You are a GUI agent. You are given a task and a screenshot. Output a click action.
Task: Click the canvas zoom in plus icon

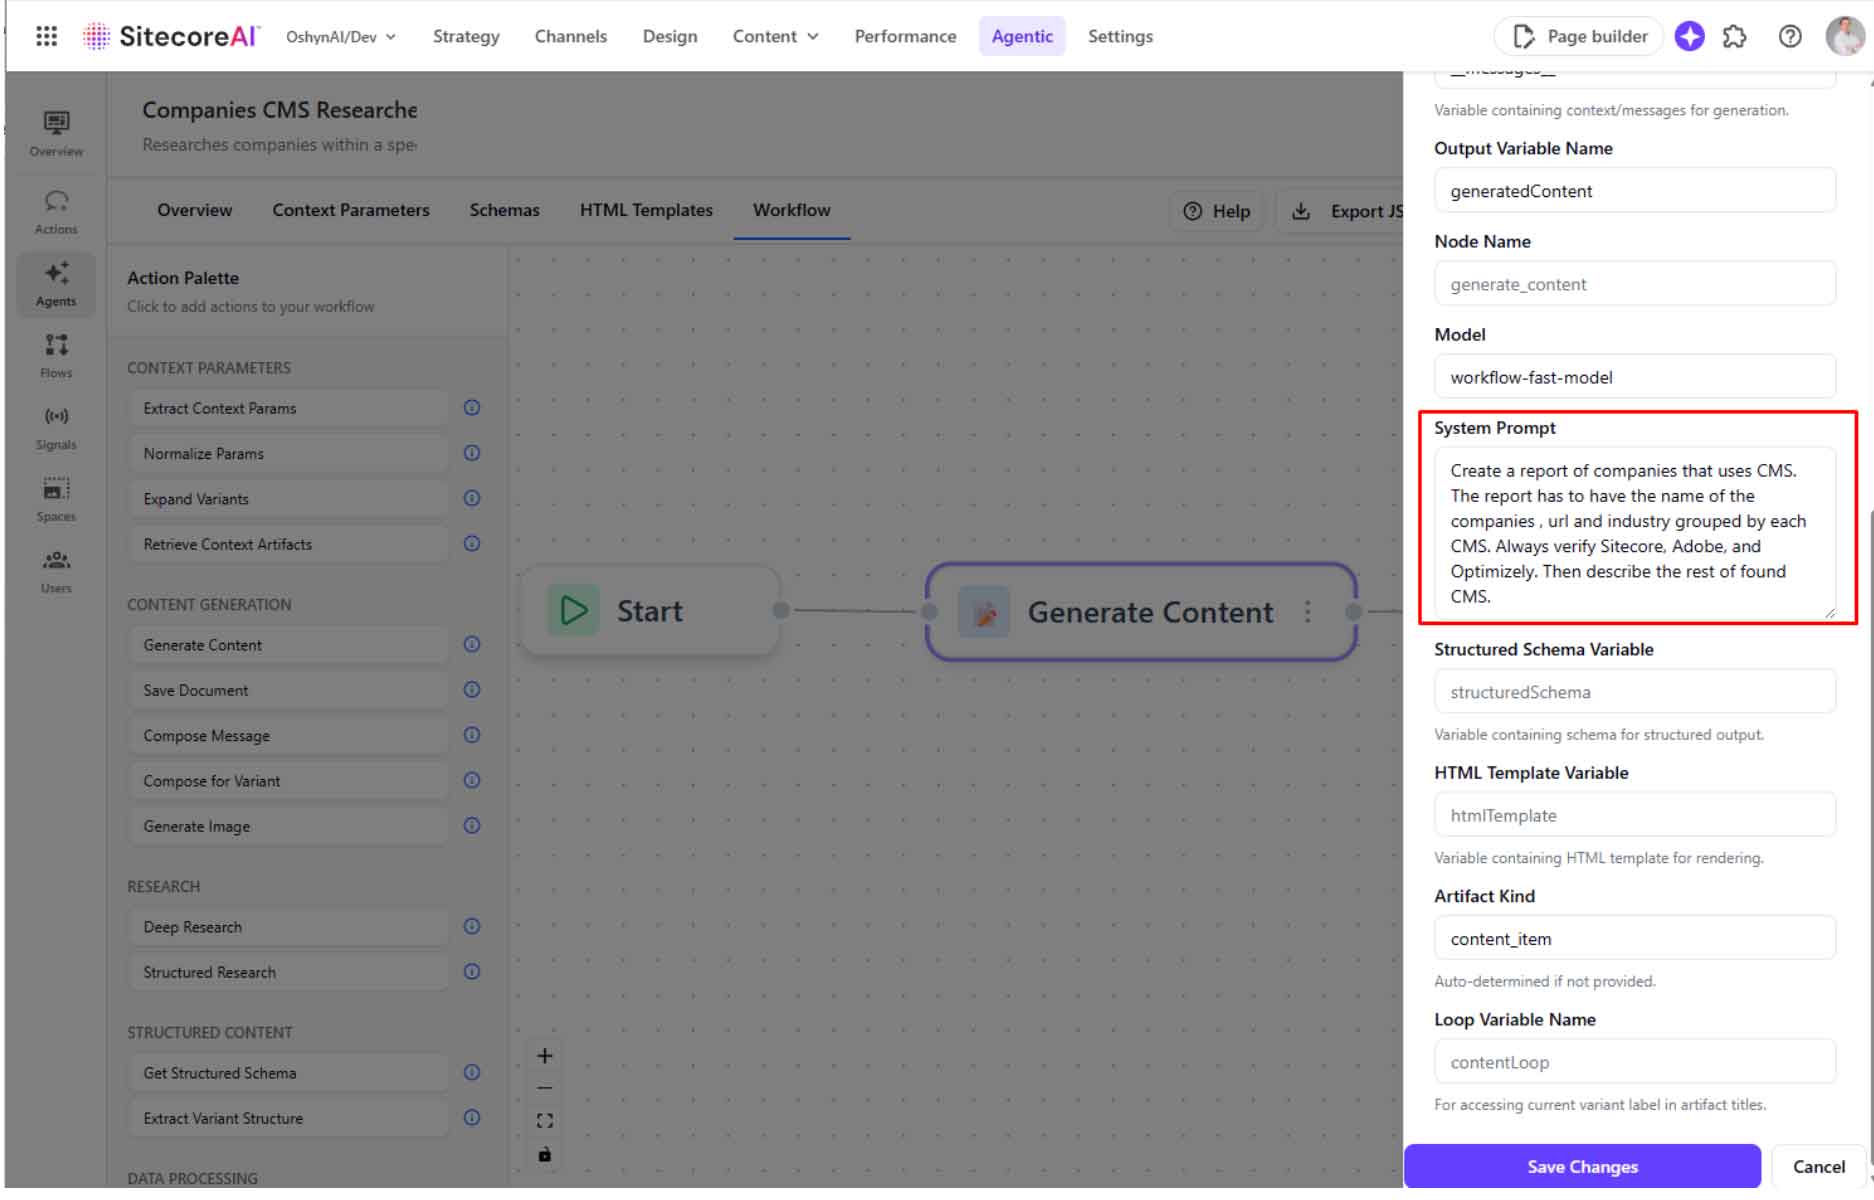(544, 1056)
